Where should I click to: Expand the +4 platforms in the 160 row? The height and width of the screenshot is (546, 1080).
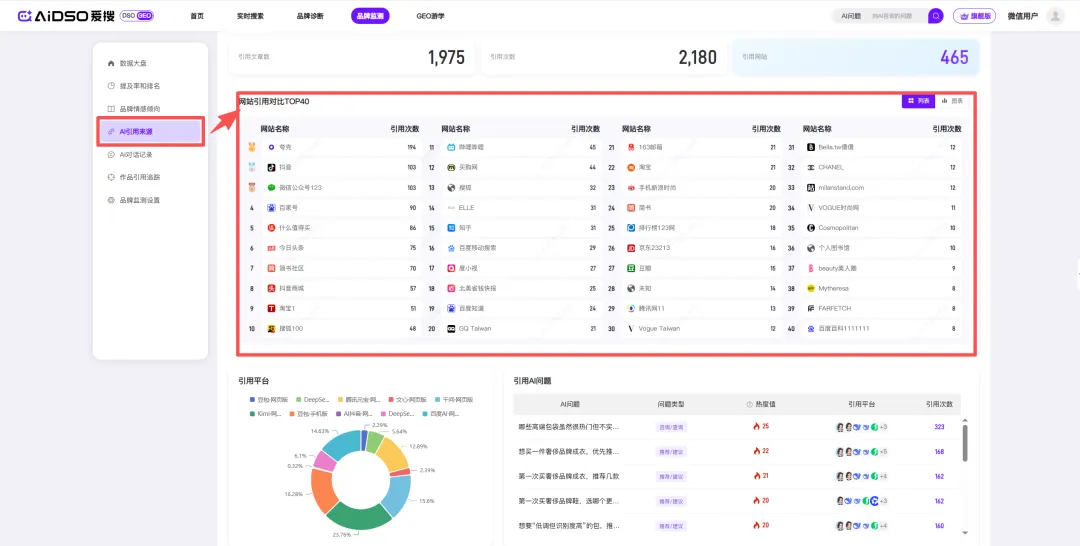point(884,526)
